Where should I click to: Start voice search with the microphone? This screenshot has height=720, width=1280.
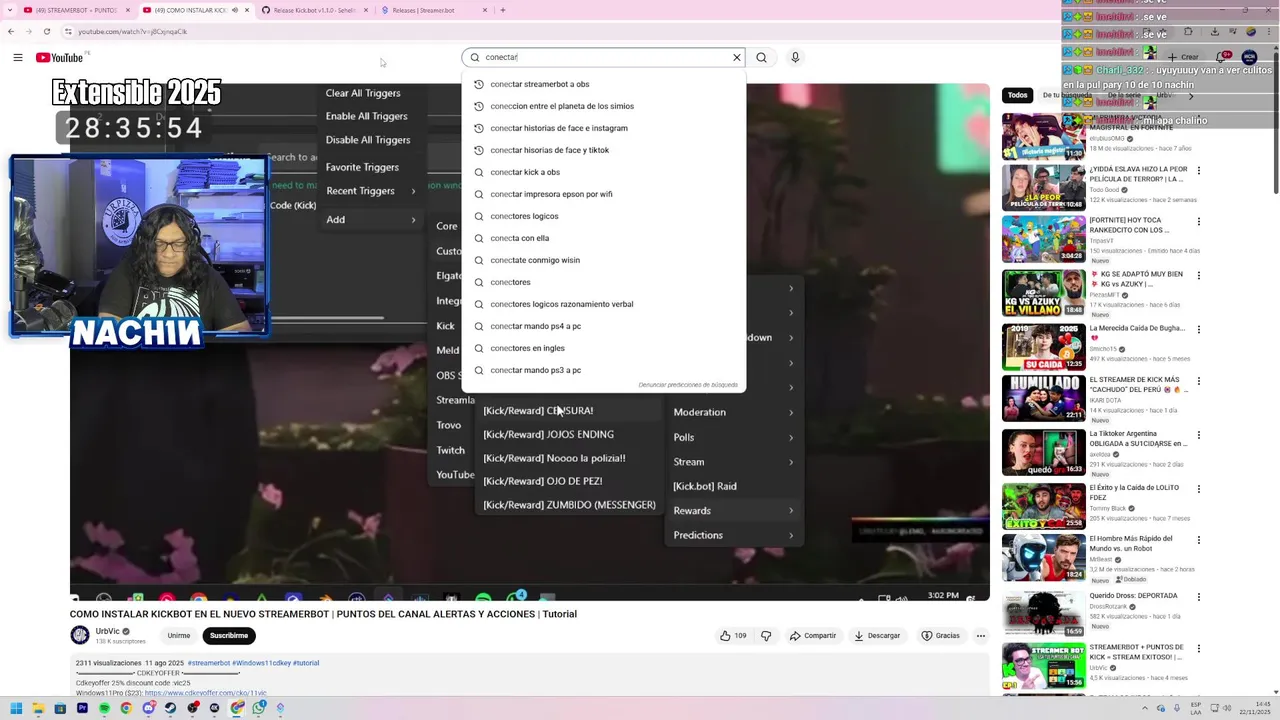coord(795,58)
